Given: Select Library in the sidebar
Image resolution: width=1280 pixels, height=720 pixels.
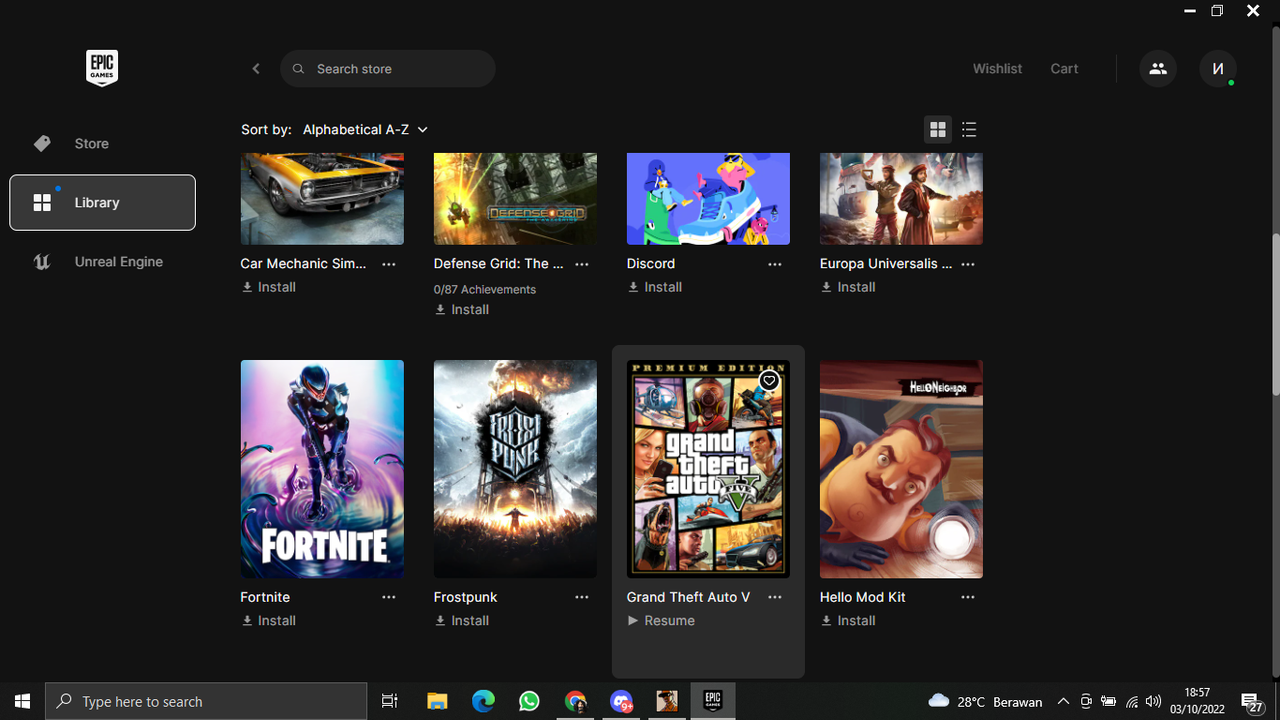Looking at the screenshot, I should point(102,202).
